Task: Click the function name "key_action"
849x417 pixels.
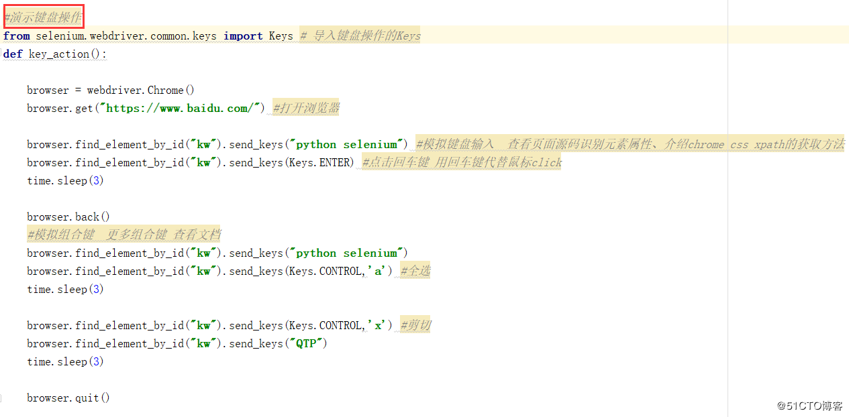Action: tap(58, 54)
